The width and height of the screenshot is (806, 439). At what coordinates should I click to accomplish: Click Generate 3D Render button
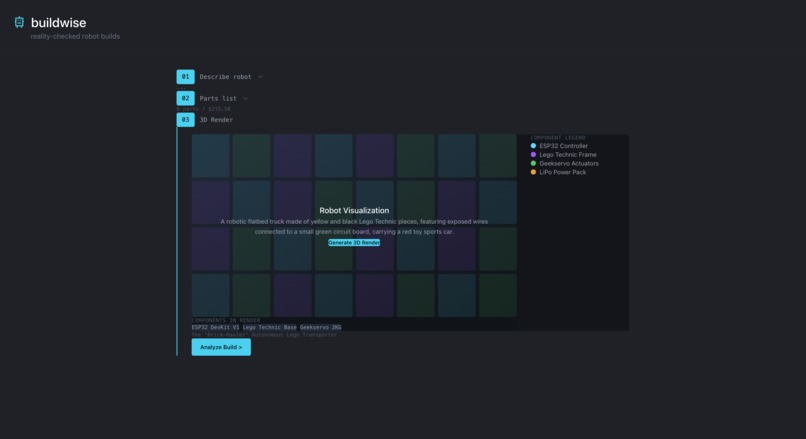(354, 243)
